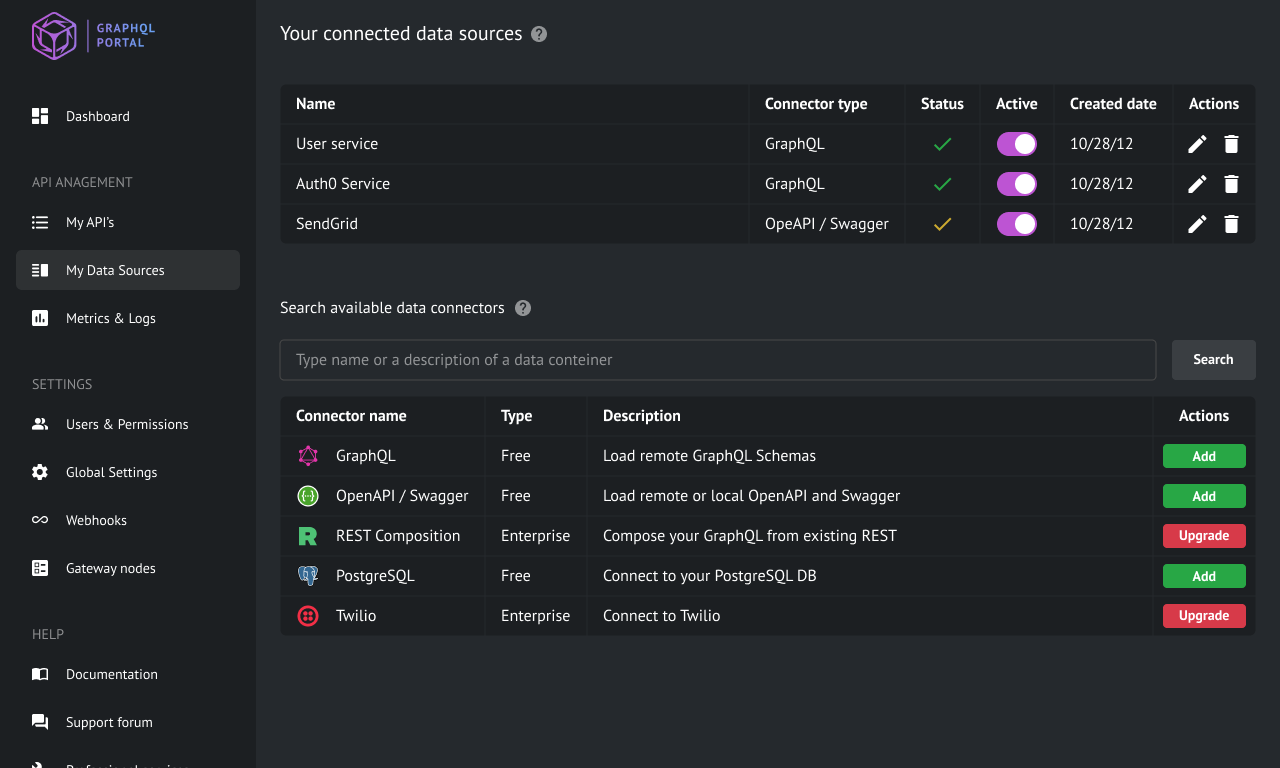Focus the data connector search field

pos(718,360)
